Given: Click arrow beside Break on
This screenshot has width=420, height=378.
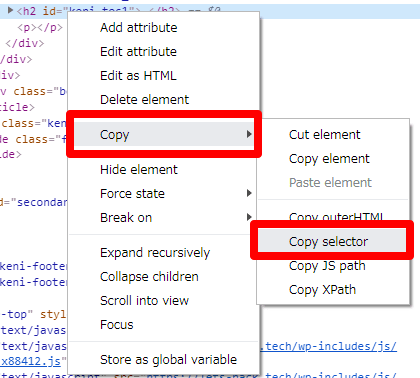Looking at the screenshot, I should [x=249, y=217].
